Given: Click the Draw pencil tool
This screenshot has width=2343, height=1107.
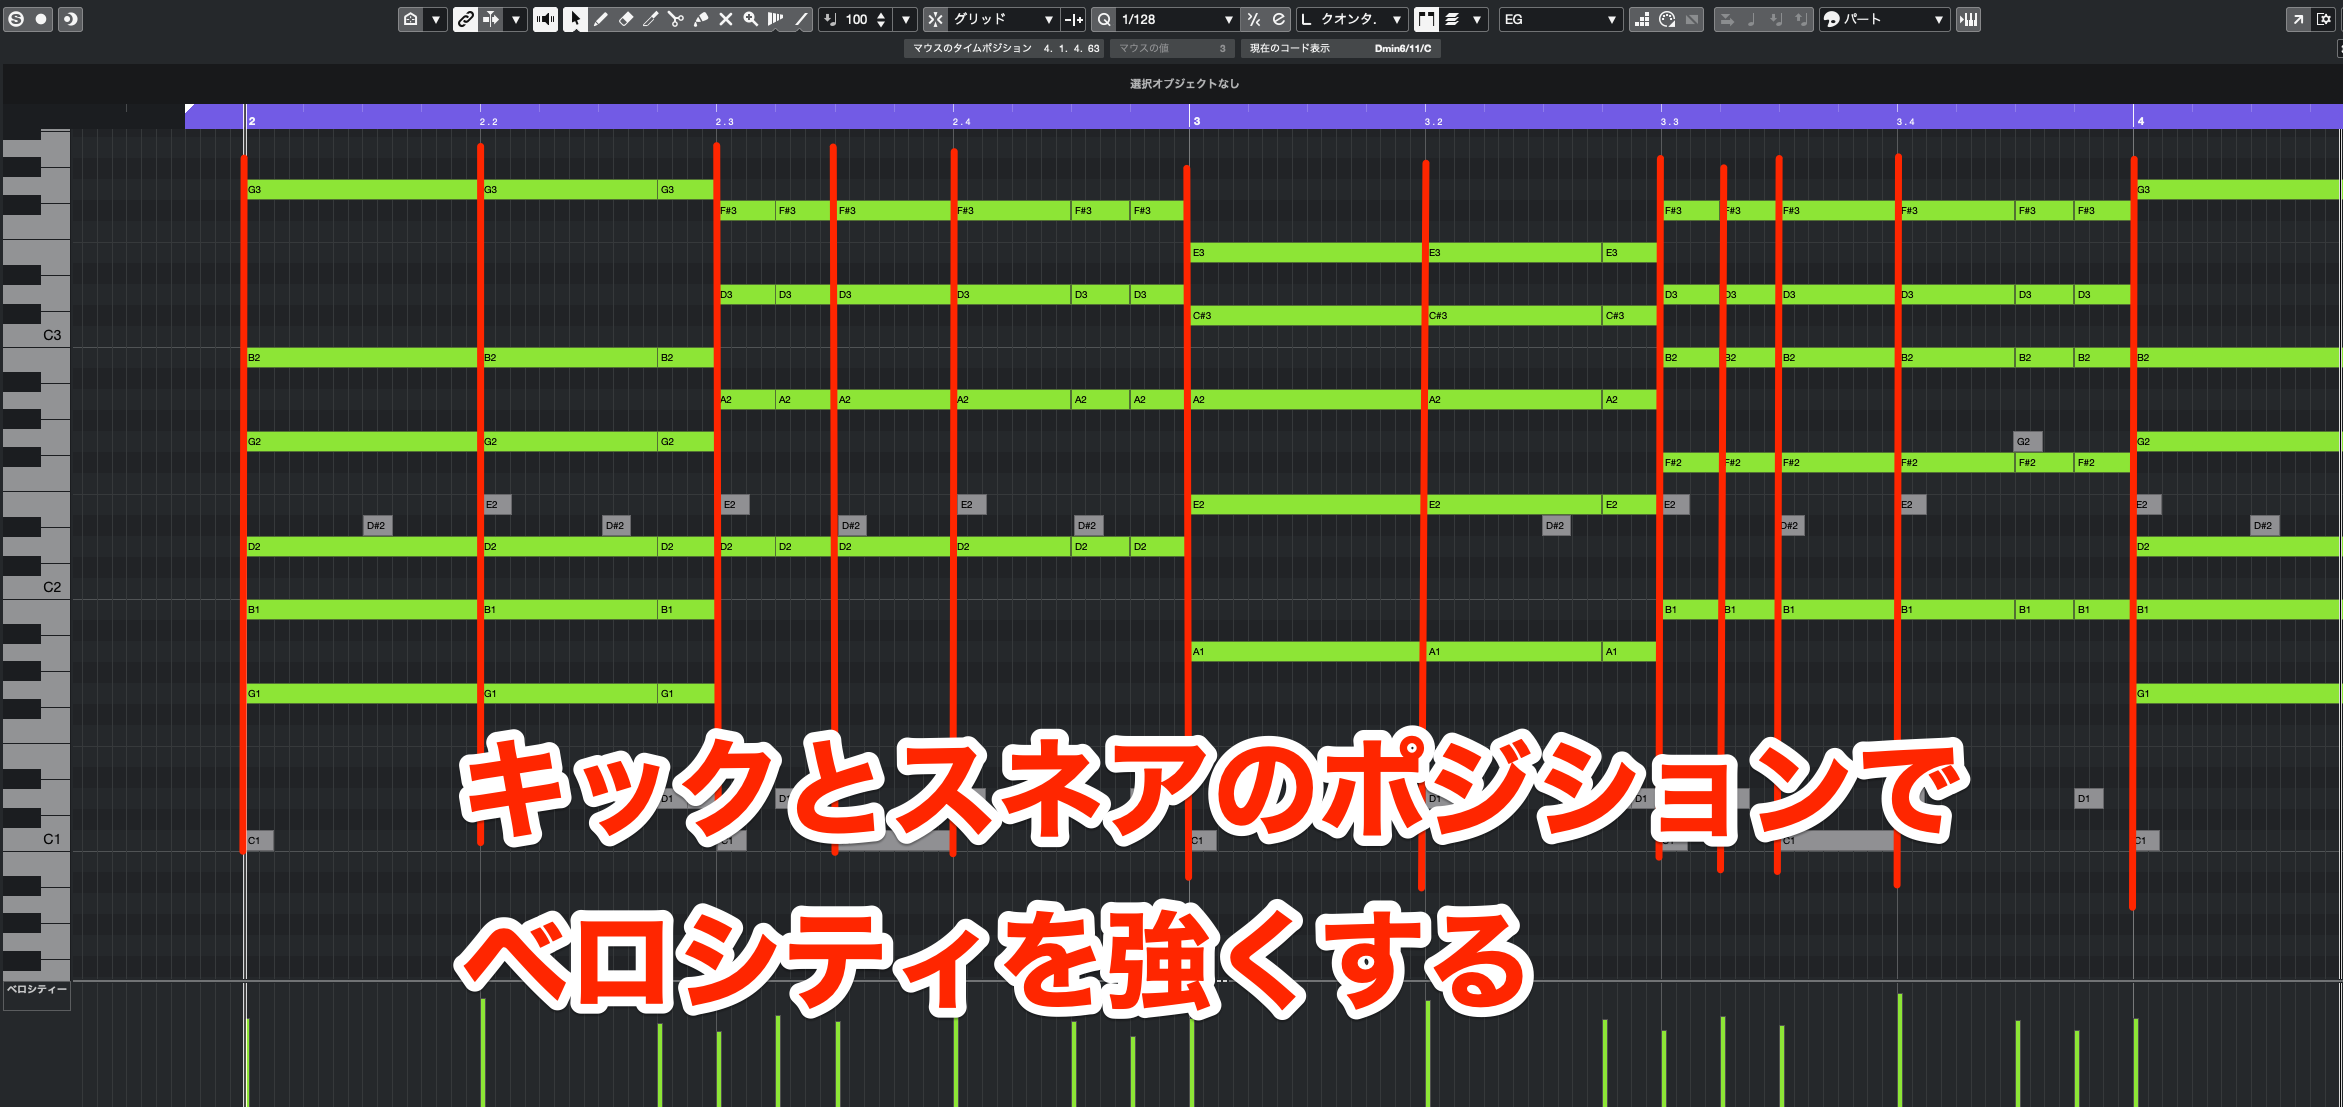Looking at the screenshot, I should pos(600,19).
